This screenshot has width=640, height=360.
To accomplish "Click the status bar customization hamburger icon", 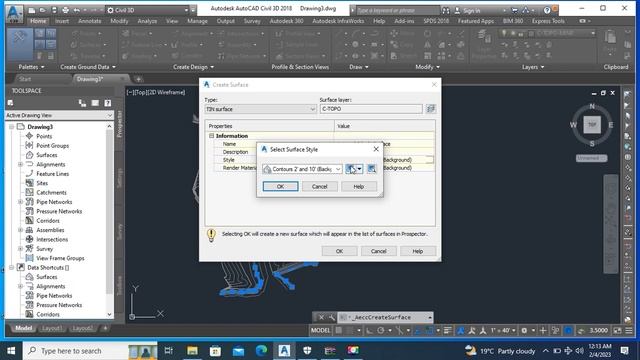I will (x=629, y=330).
